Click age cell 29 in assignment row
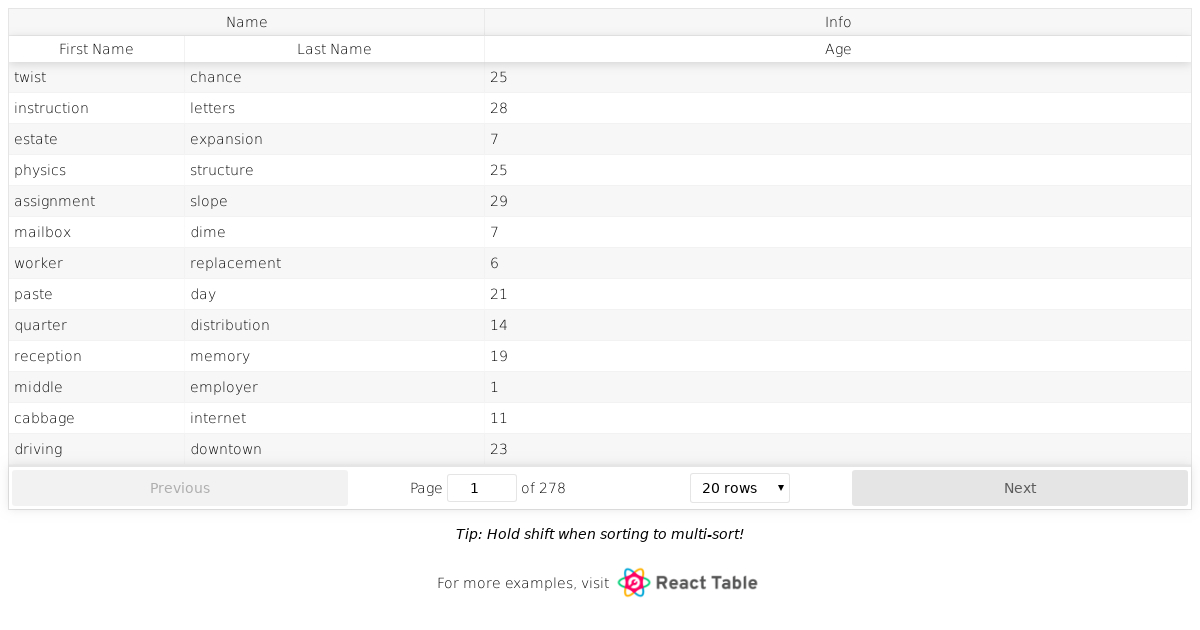 (499, 201)
